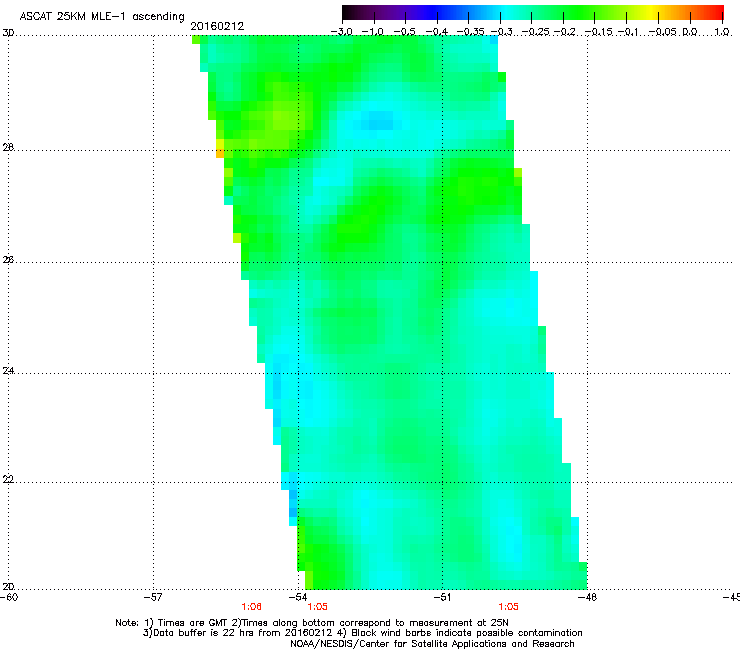Click the colorbar label '-0.5'
This screenshot has width=740, height=650.
click(x=404, y=32)
